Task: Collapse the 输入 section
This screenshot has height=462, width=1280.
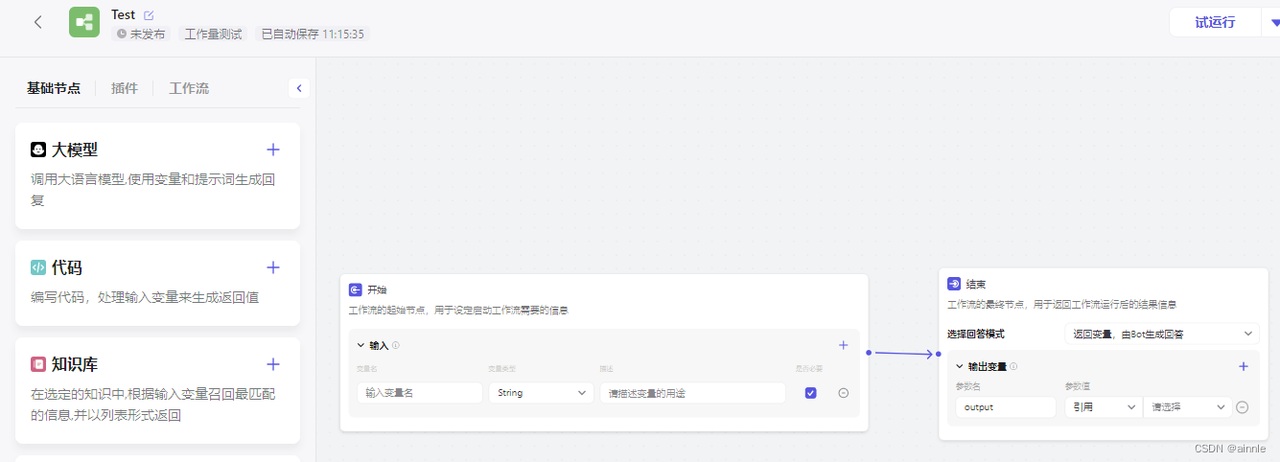Action: coord(361,345)
